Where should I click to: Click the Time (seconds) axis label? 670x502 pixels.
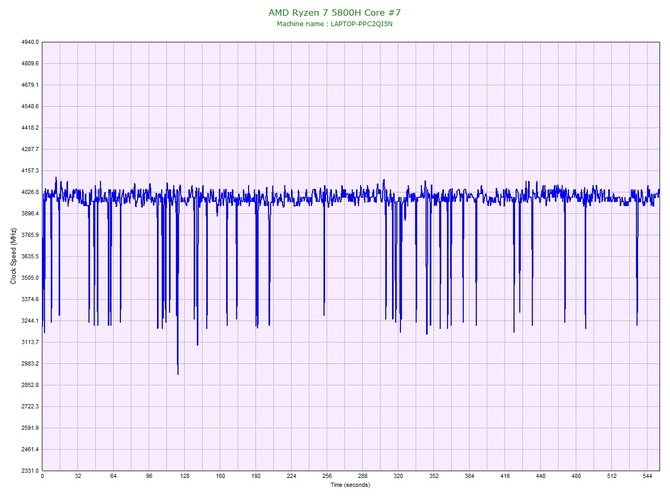[x=350, y=485]
